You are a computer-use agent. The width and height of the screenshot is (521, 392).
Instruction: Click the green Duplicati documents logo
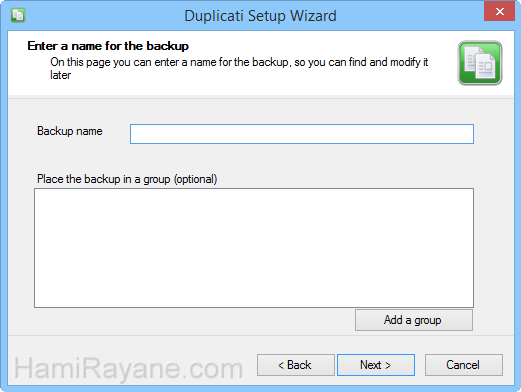(480, 63)
